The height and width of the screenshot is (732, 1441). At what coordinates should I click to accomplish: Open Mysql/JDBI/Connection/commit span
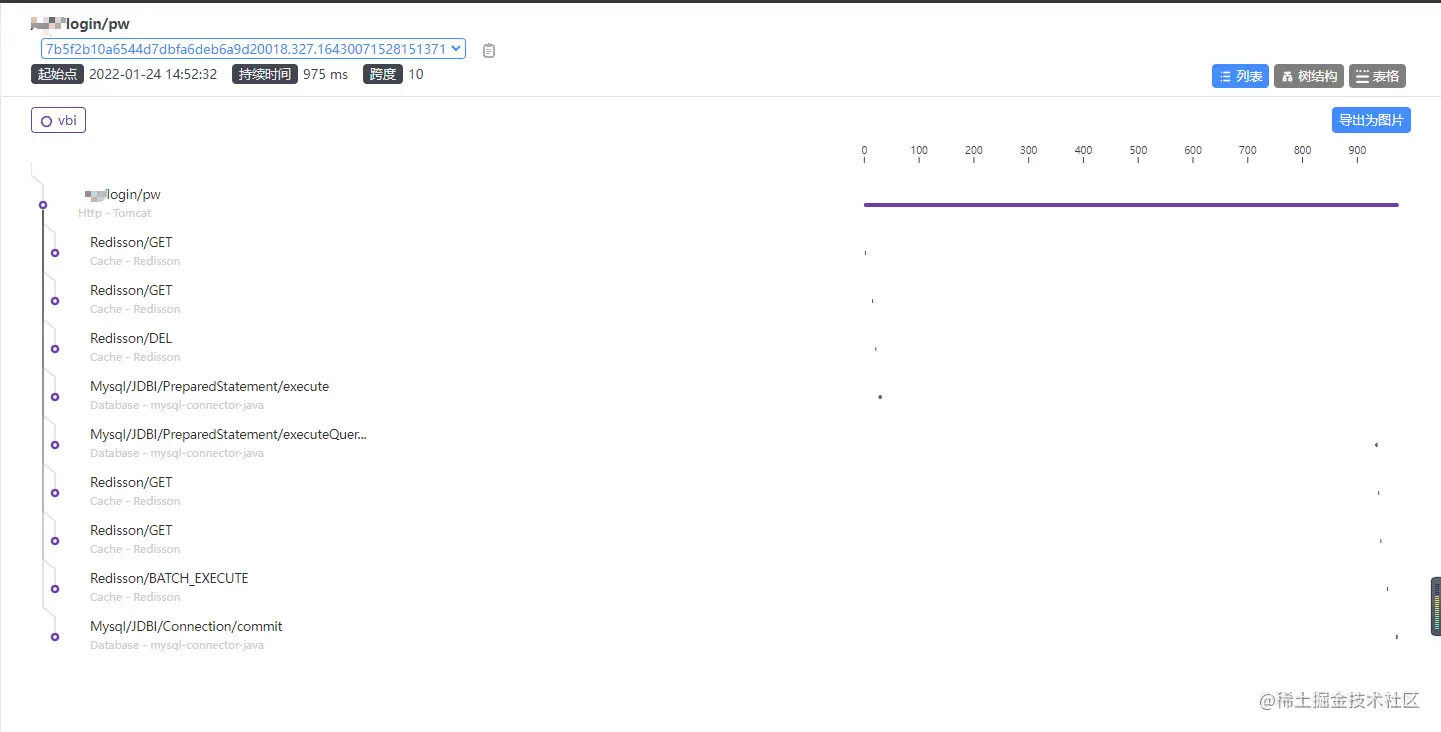[x=186, y=627]
